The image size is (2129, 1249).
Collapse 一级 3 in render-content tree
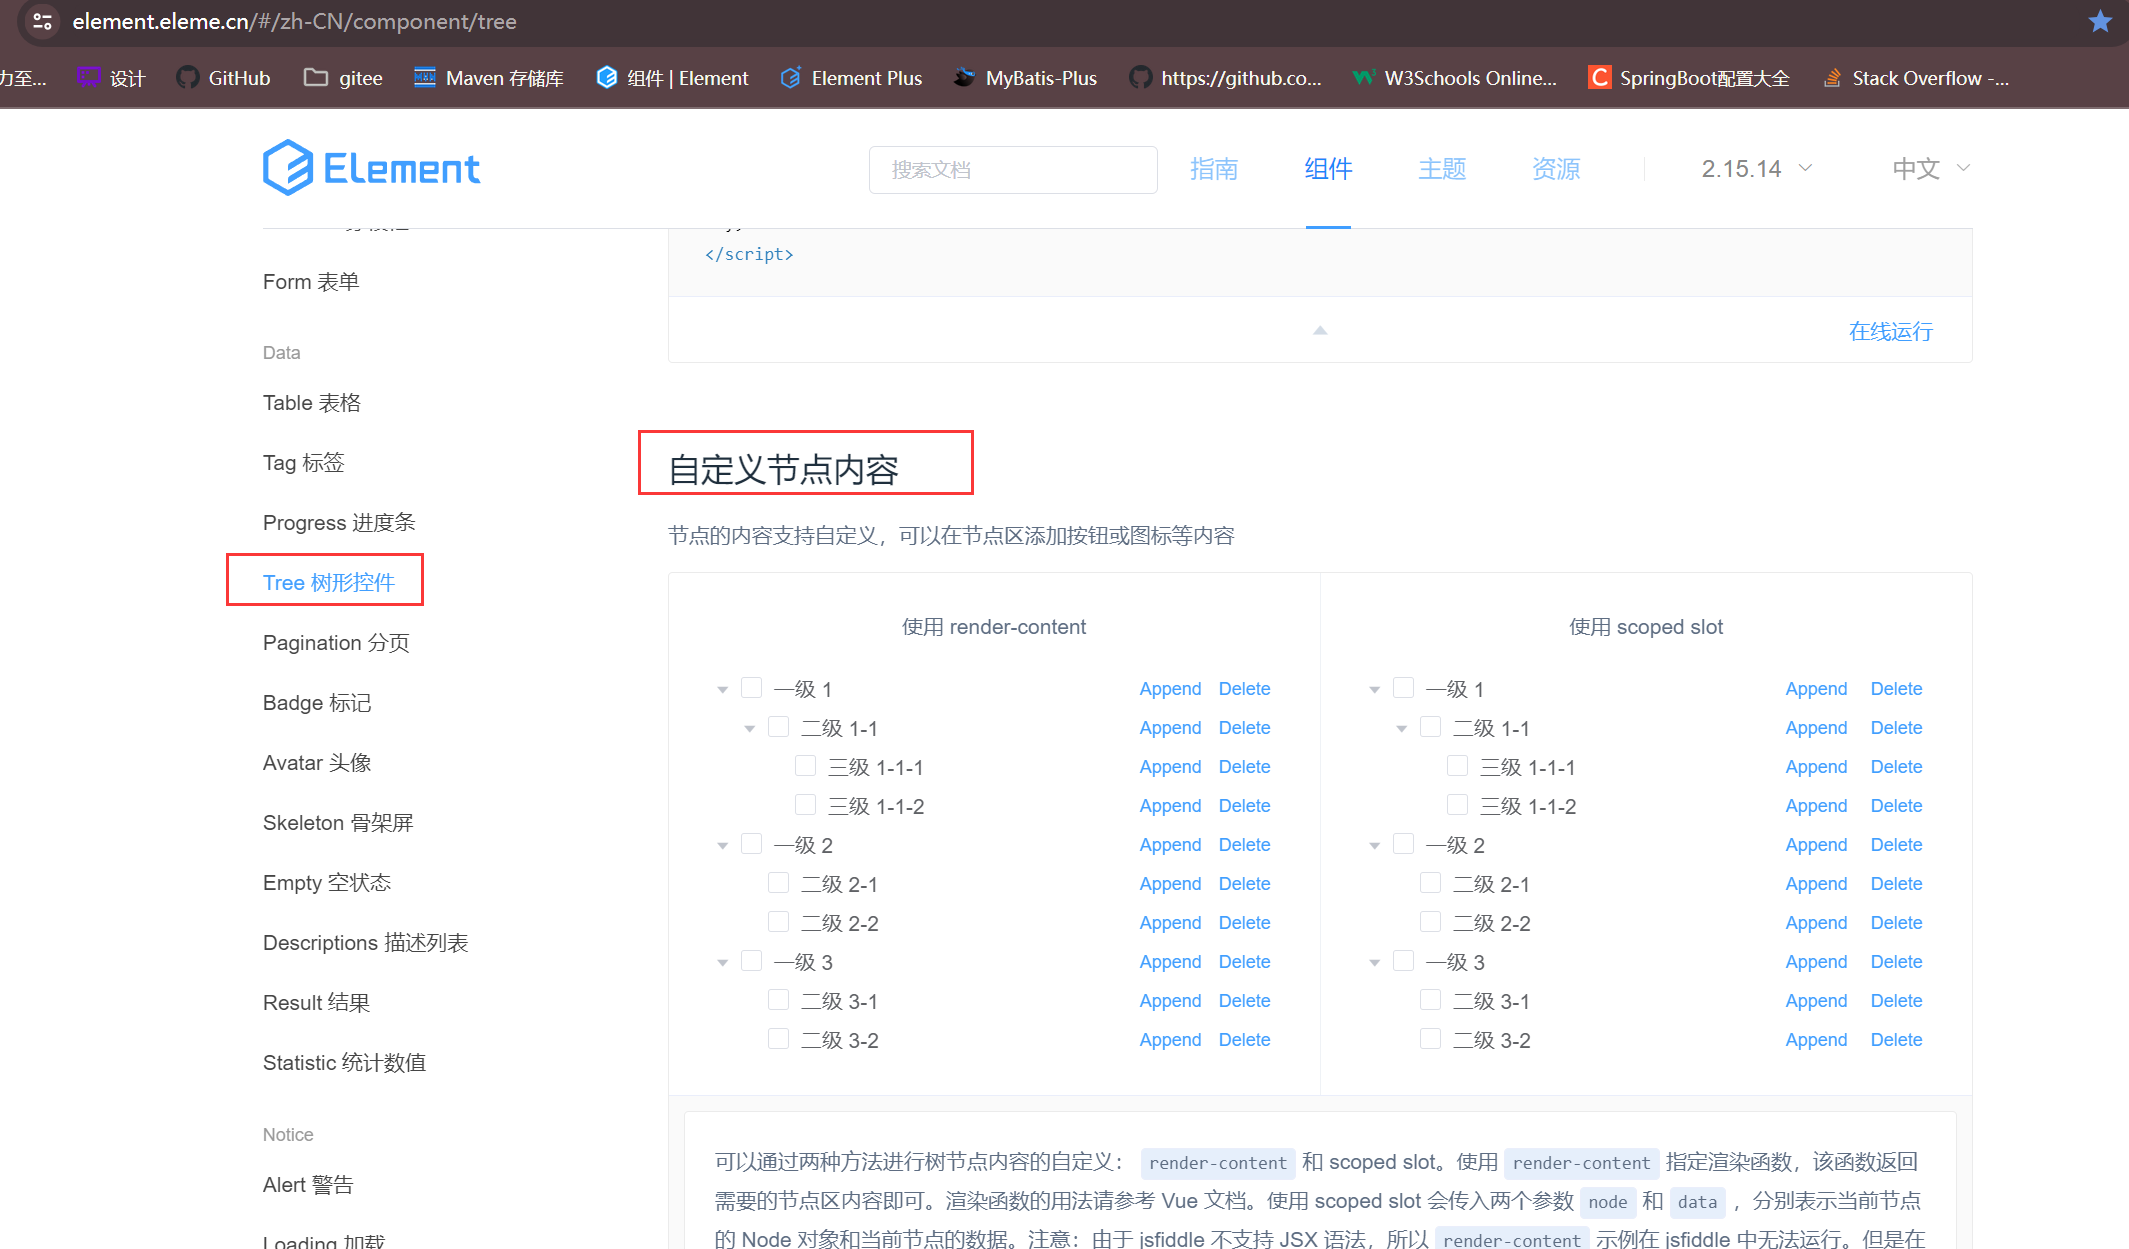tap(723, 962)
